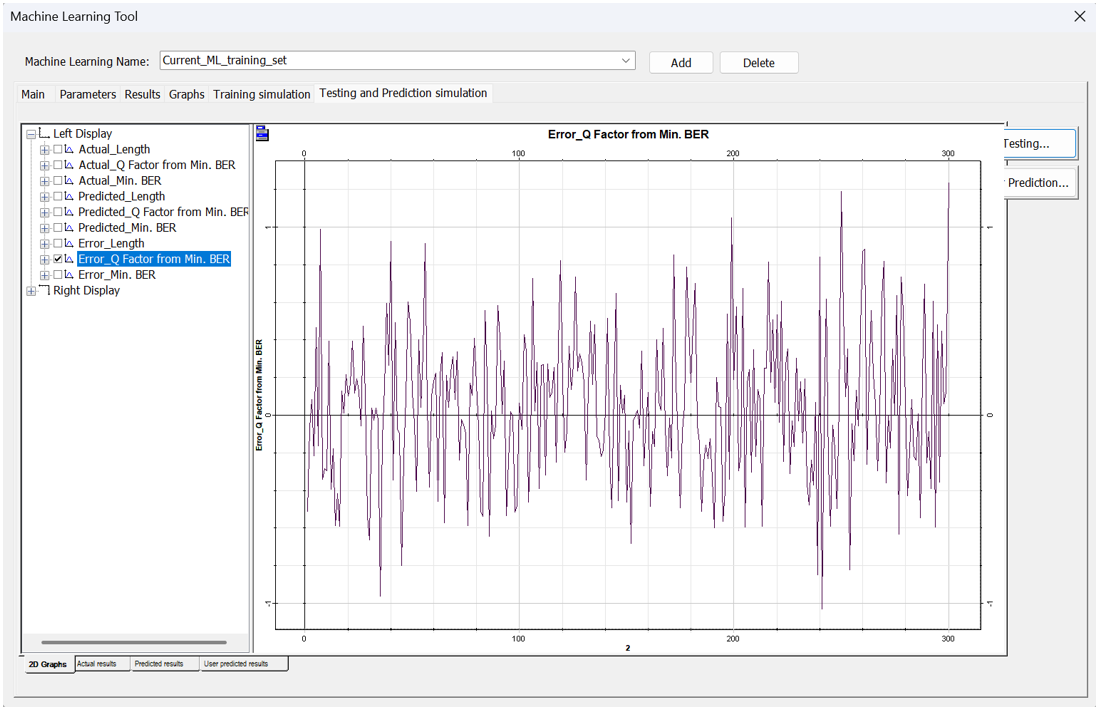Uncheck Error_Q Factor from Min. BER checkbox
The image size is (1098, 709).
click(58, 259)
